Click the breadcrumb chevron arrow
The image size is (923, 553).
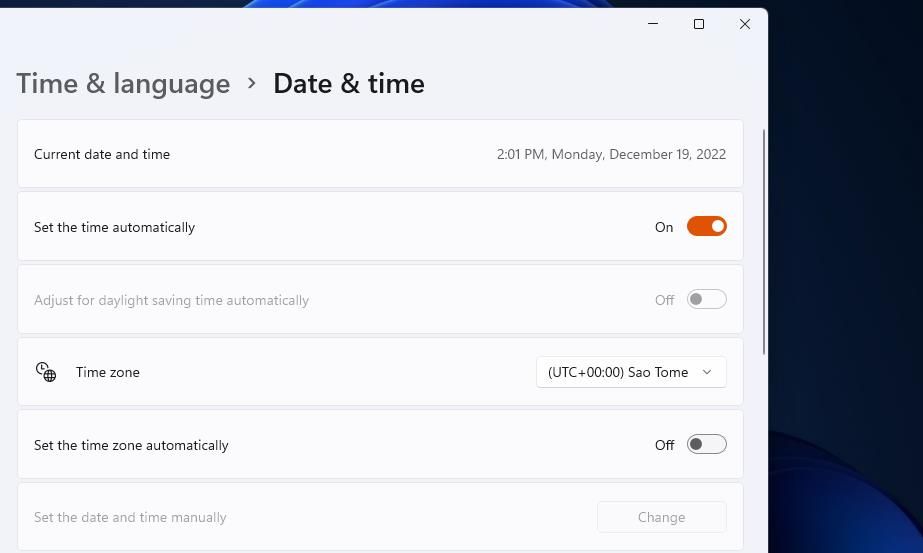point(252,83)
